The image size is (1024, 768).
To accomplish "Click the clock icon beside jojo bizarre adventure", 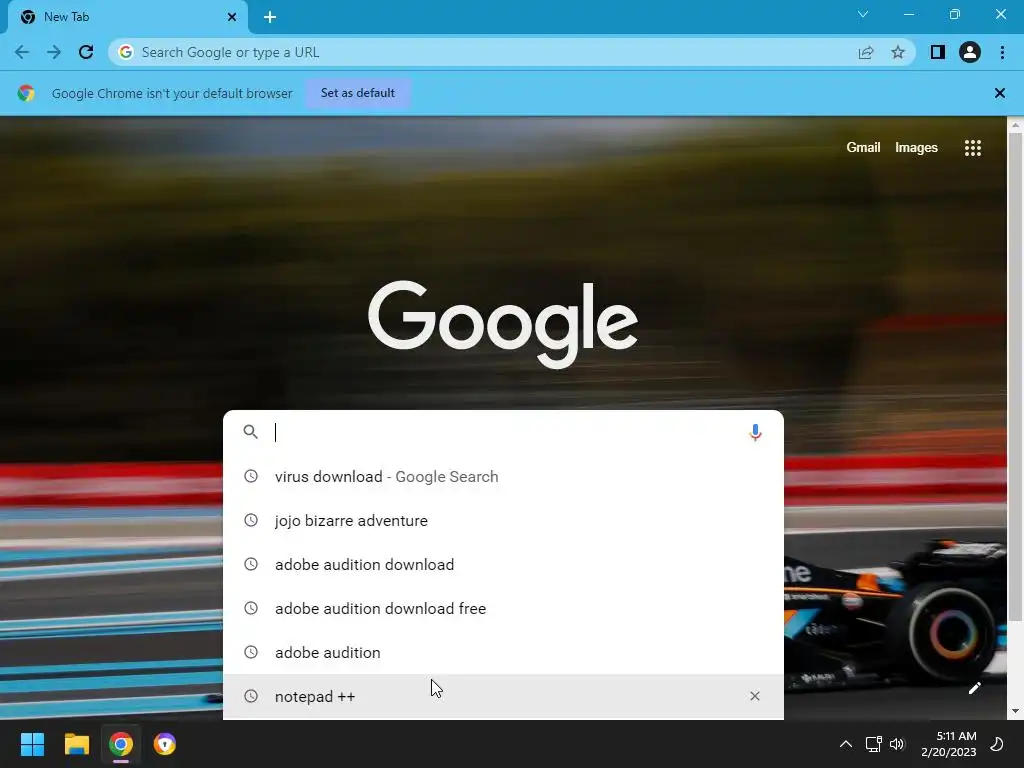I will click(251, 520).
